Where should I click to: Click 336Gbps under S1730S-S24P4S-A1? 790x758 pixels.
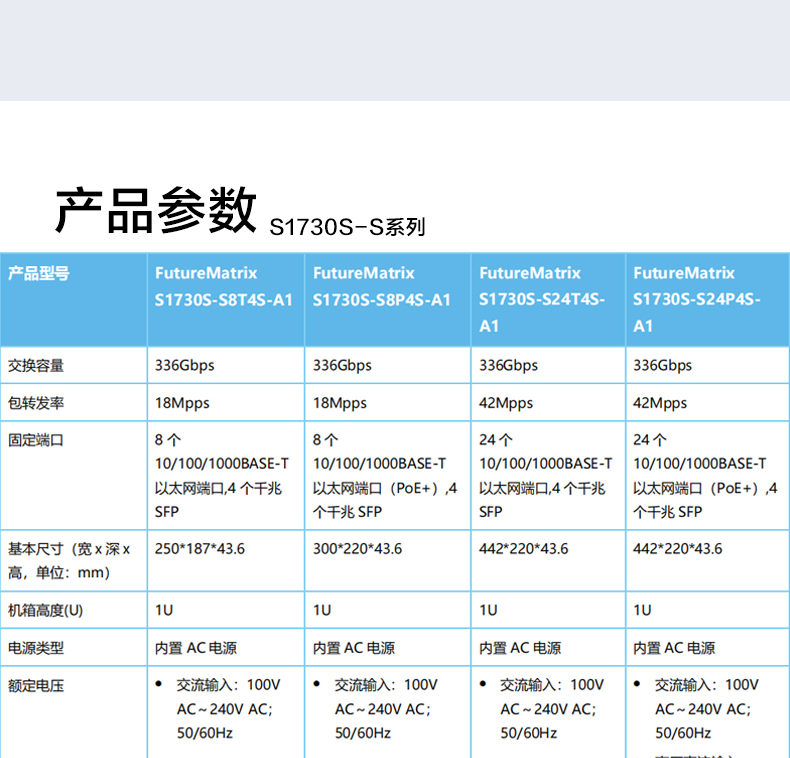pyautogui.click(x=663, y=365)
